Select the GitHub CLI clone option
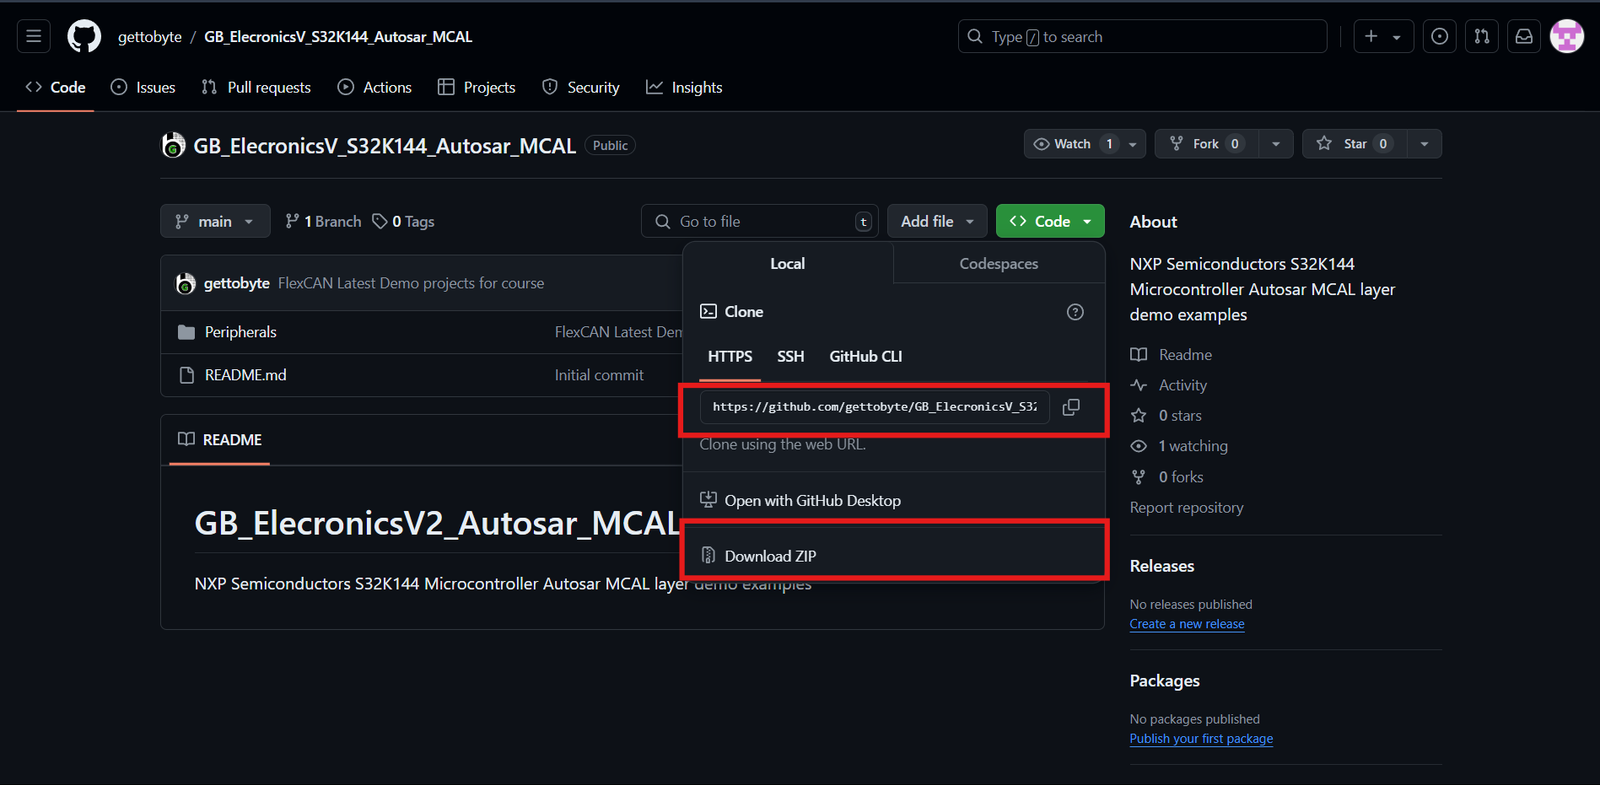1600x785 pixels. [866, 356]
